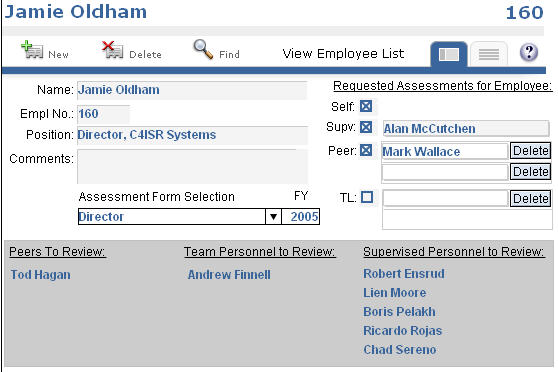Click Delete next to the TL field
This screenshot has width=558, height=372.
(x=530, y=198)
